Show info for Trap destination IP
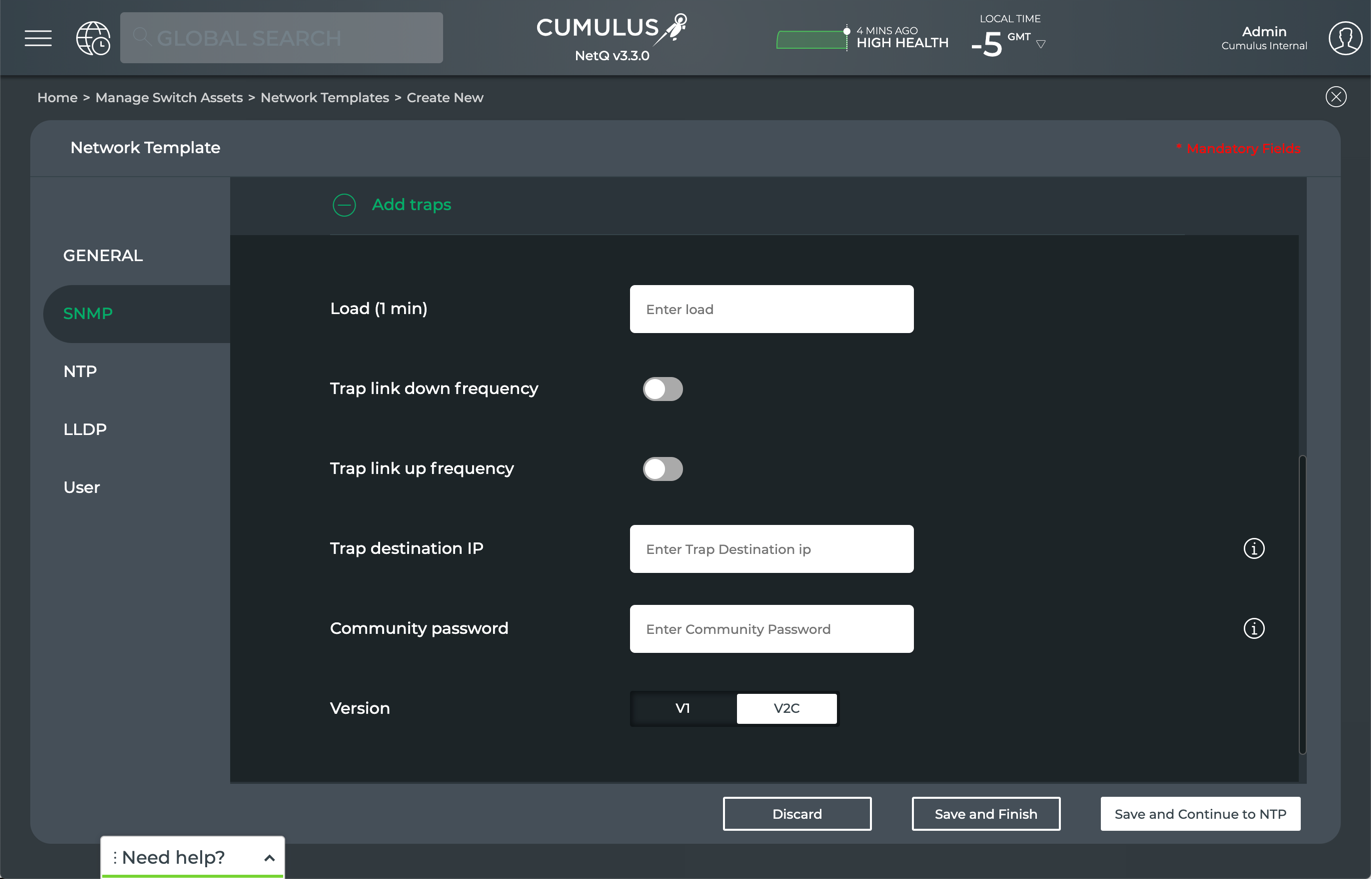This screenshot has height=879, width=1371. click(1254, 549)
